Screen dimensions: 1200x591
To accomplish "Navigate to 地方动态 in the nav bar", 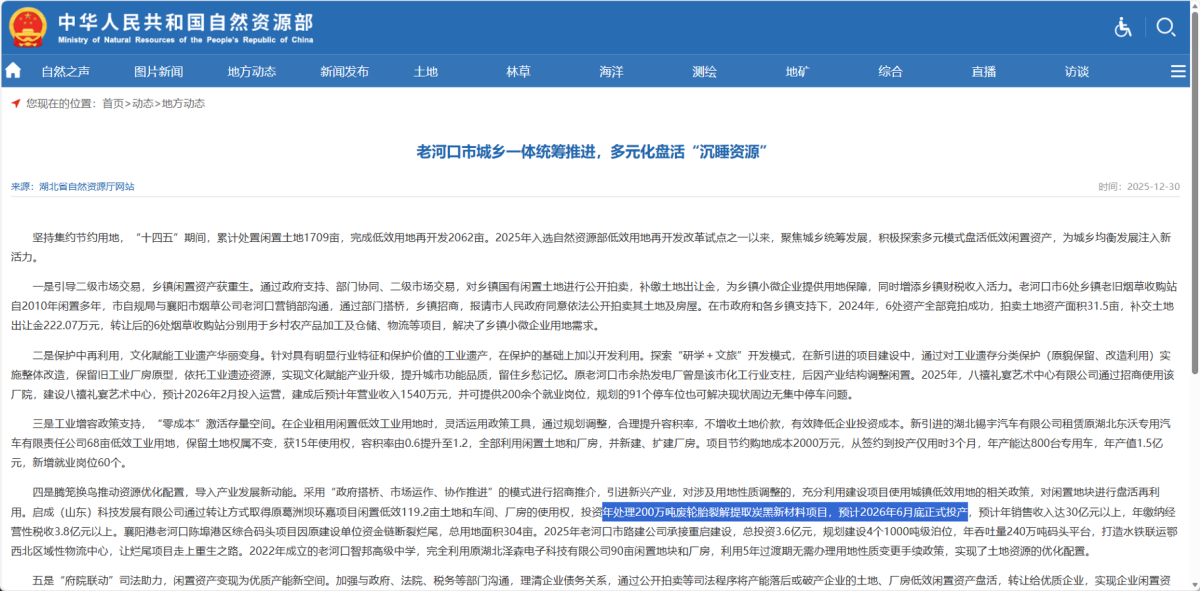I will (252, 71).
